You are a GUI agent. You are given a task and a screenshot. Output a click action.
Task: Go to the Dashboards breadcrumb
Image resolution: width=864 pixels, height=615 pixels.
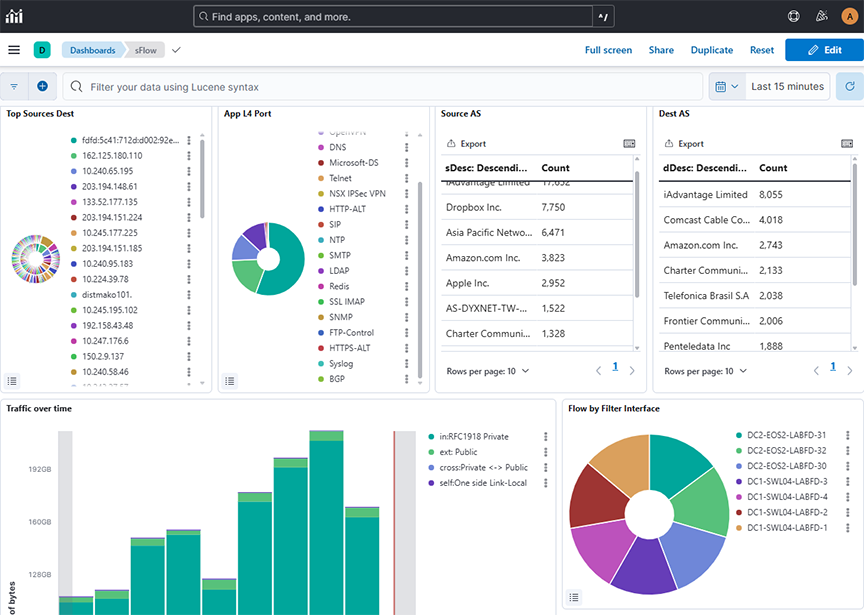pos(92,50)
